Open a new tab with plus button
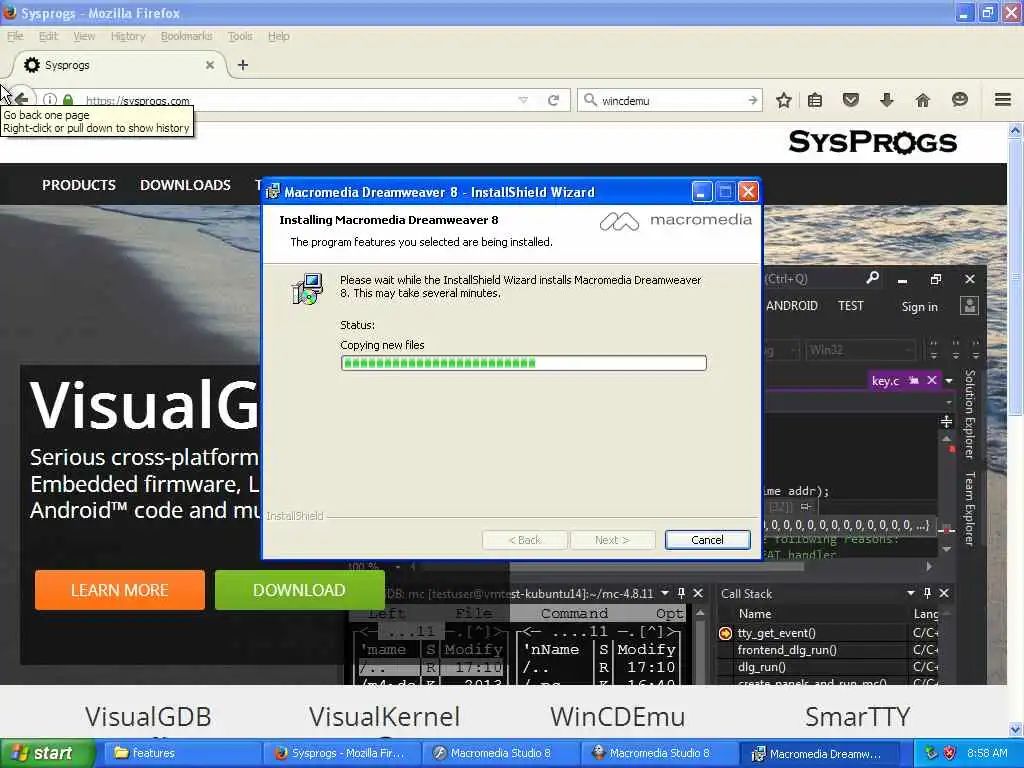This screenshot has height=768, width=1024. point(243,65)
